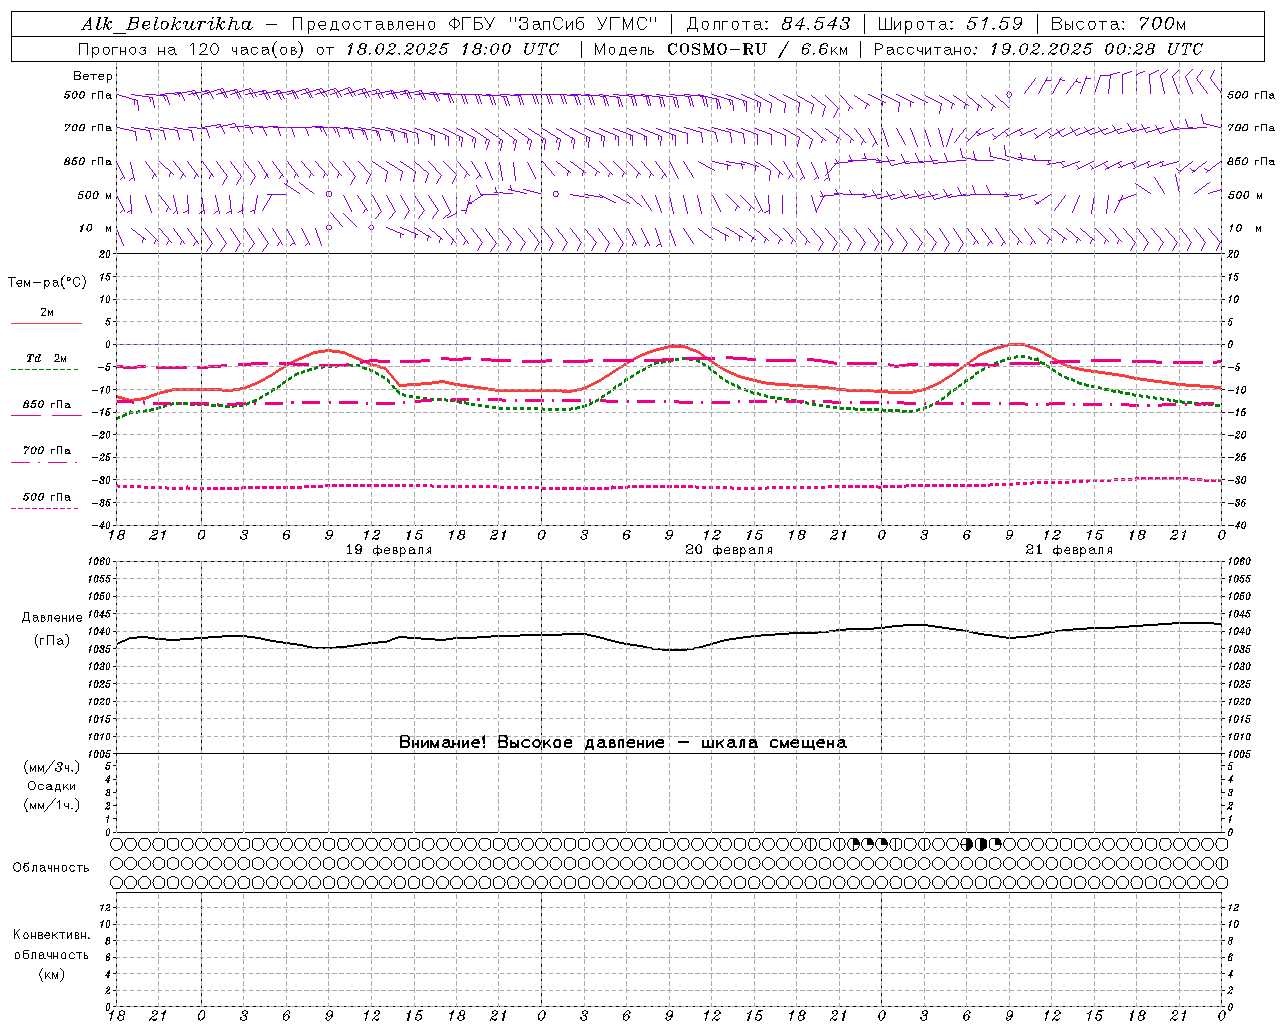Viewport: 1280px width, 1024px height.
Task: Click the (мм/1ч.) unit label
Action: click(51, 805)
